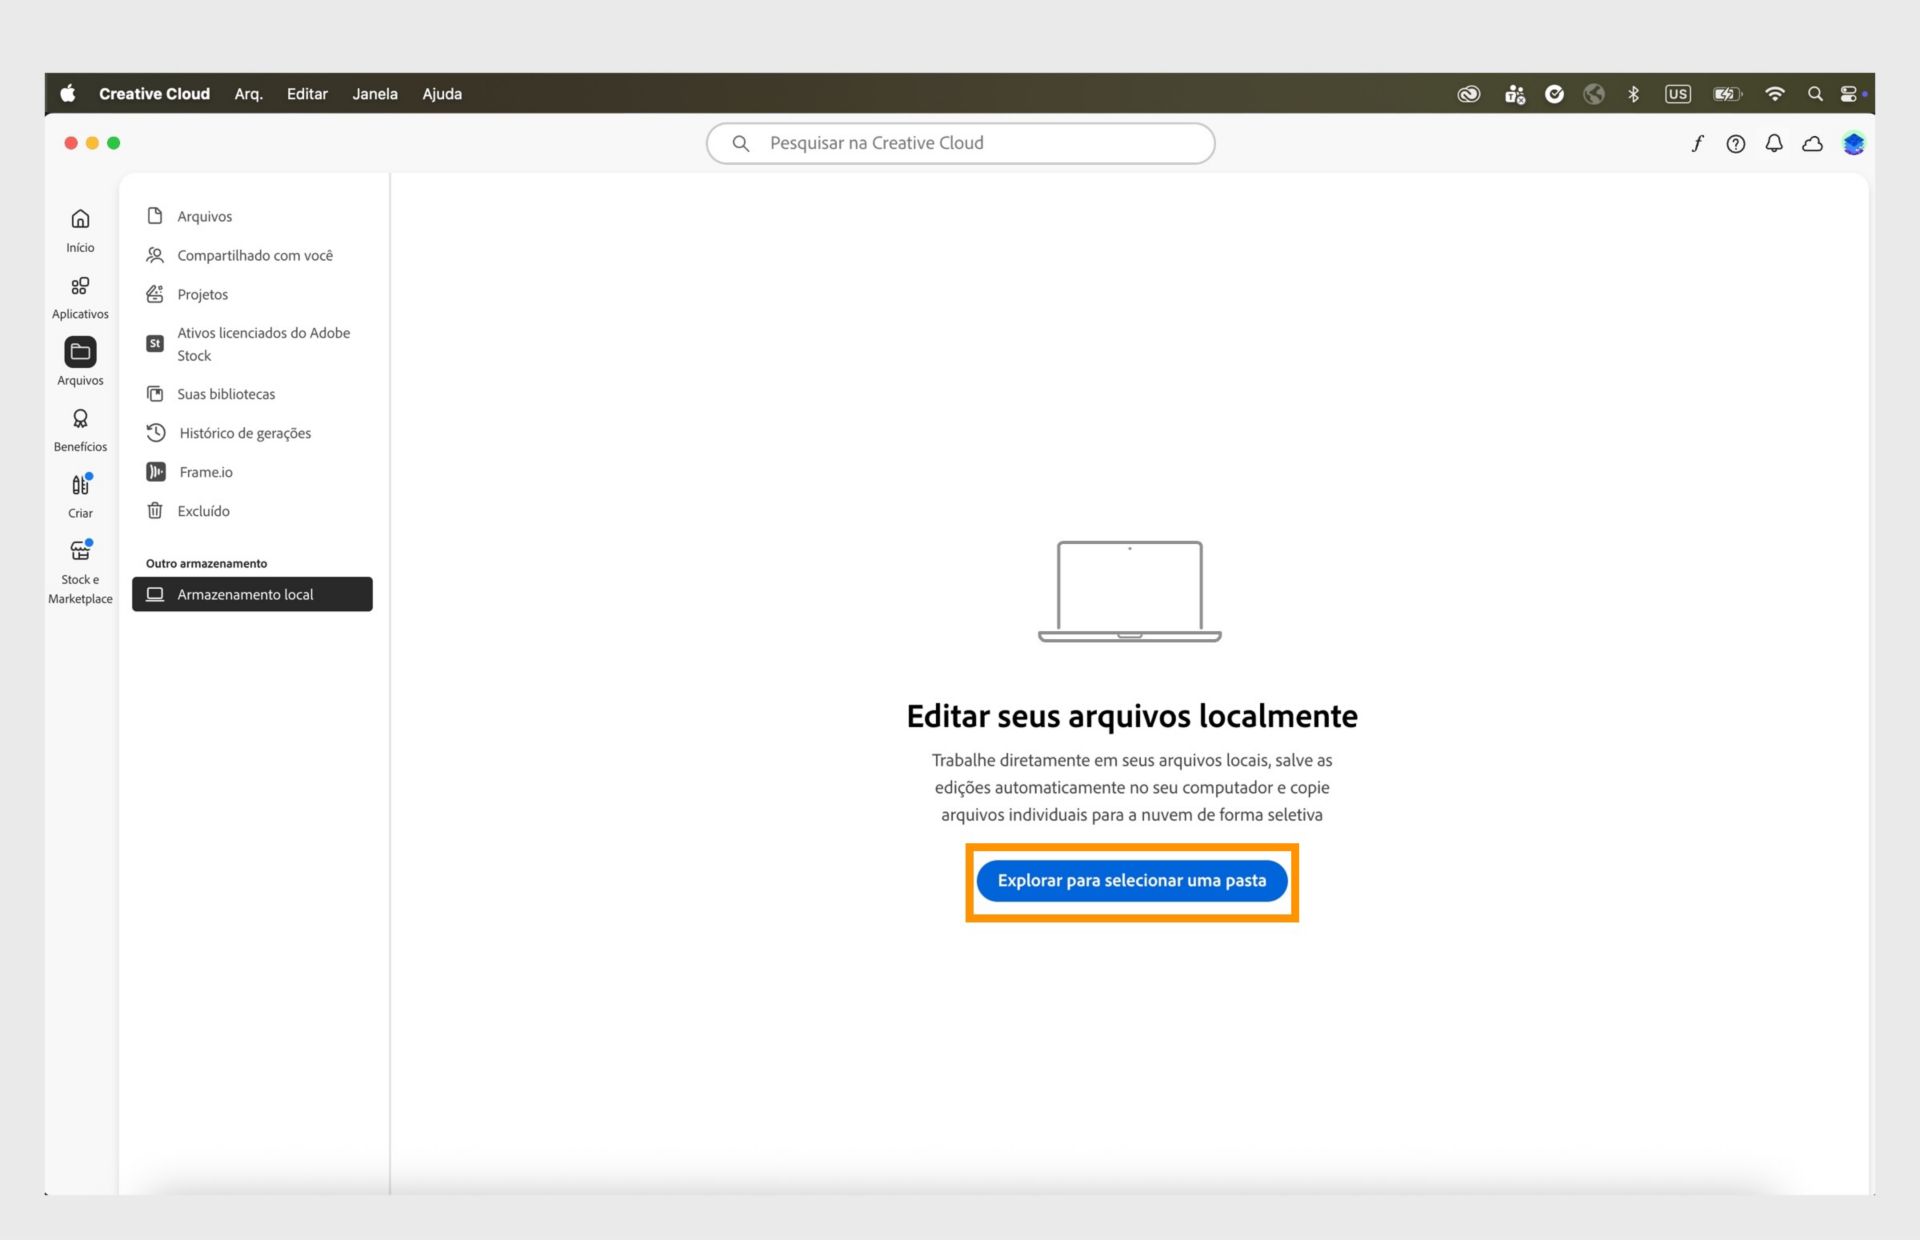Open the Início home section

[80, 231]
